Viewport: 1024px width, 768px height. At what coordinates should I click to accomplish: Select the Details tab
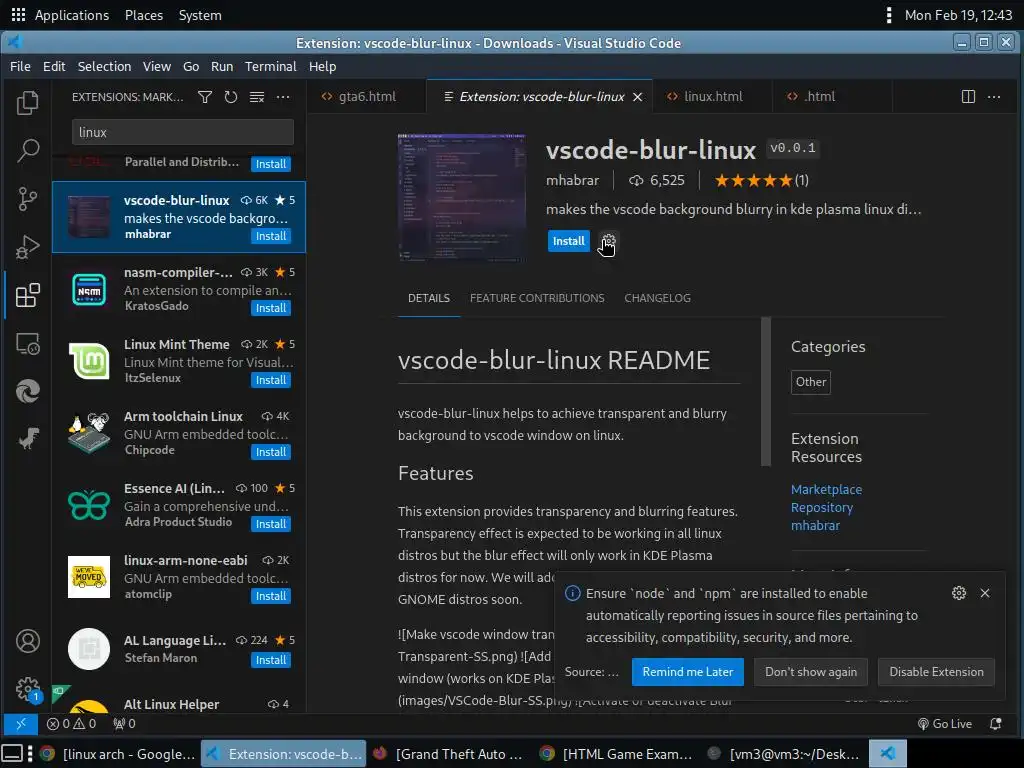click(429, 298)
